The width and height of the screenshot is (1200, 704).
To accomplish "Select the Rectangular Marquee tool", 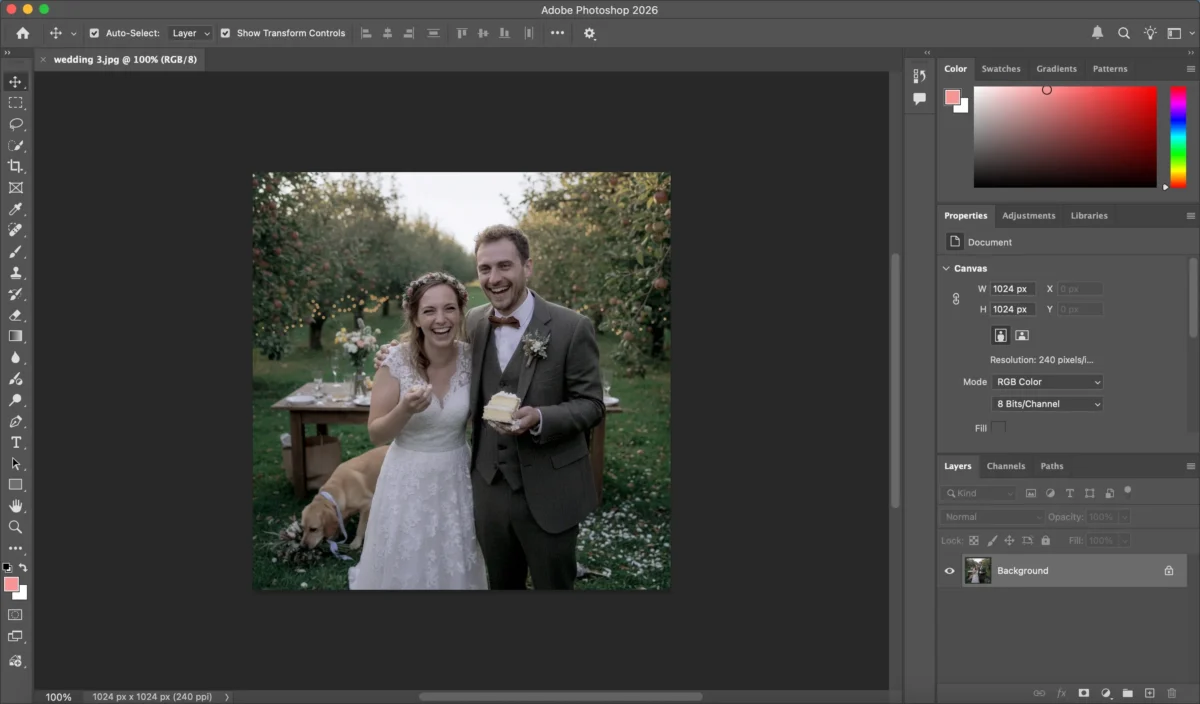I will point(15,103).
